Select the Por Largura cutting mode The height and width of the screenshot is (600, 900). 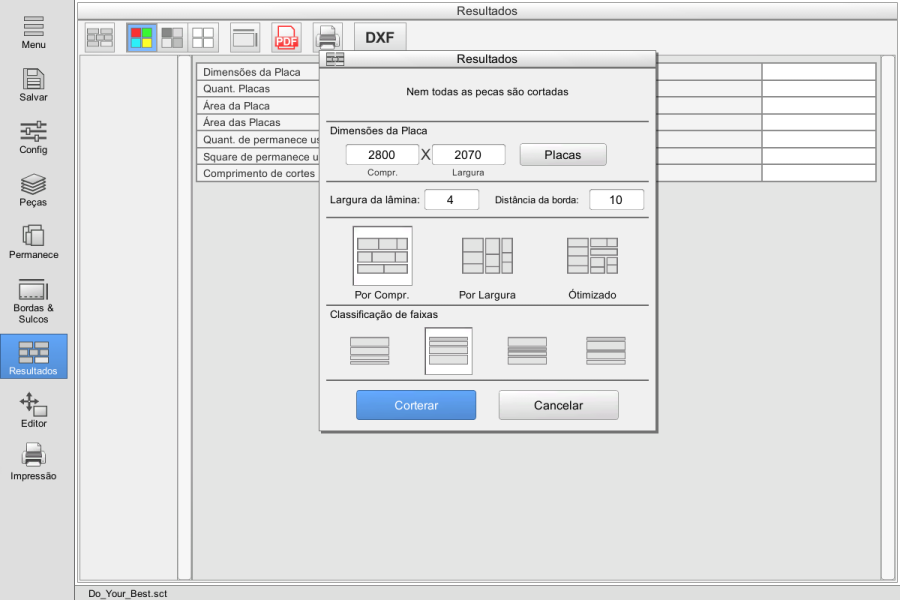click(x=487, y=264)
